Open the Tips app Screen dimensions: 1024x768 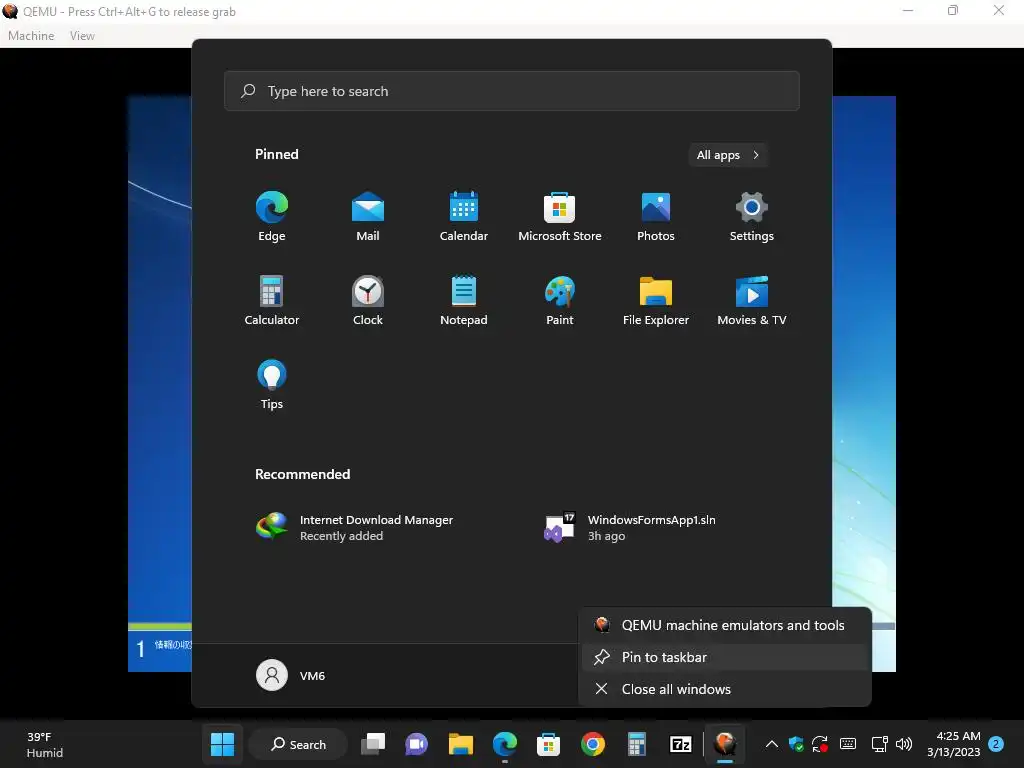click(272, 385)
